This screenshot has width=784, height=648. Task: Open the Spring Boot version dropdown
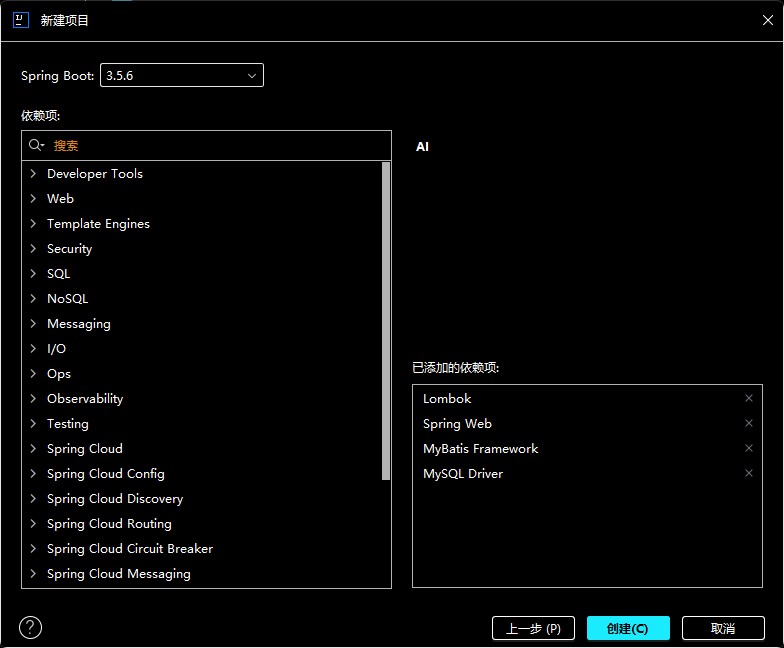tap(182, 76)
